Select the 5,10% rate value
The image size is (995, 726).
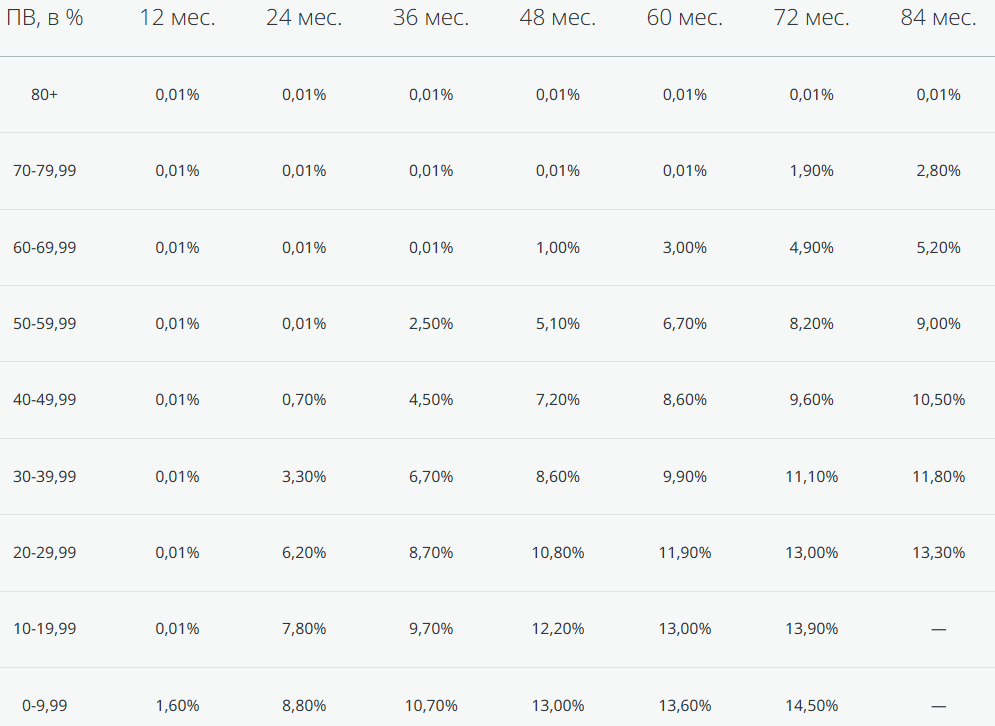[558, 324]
